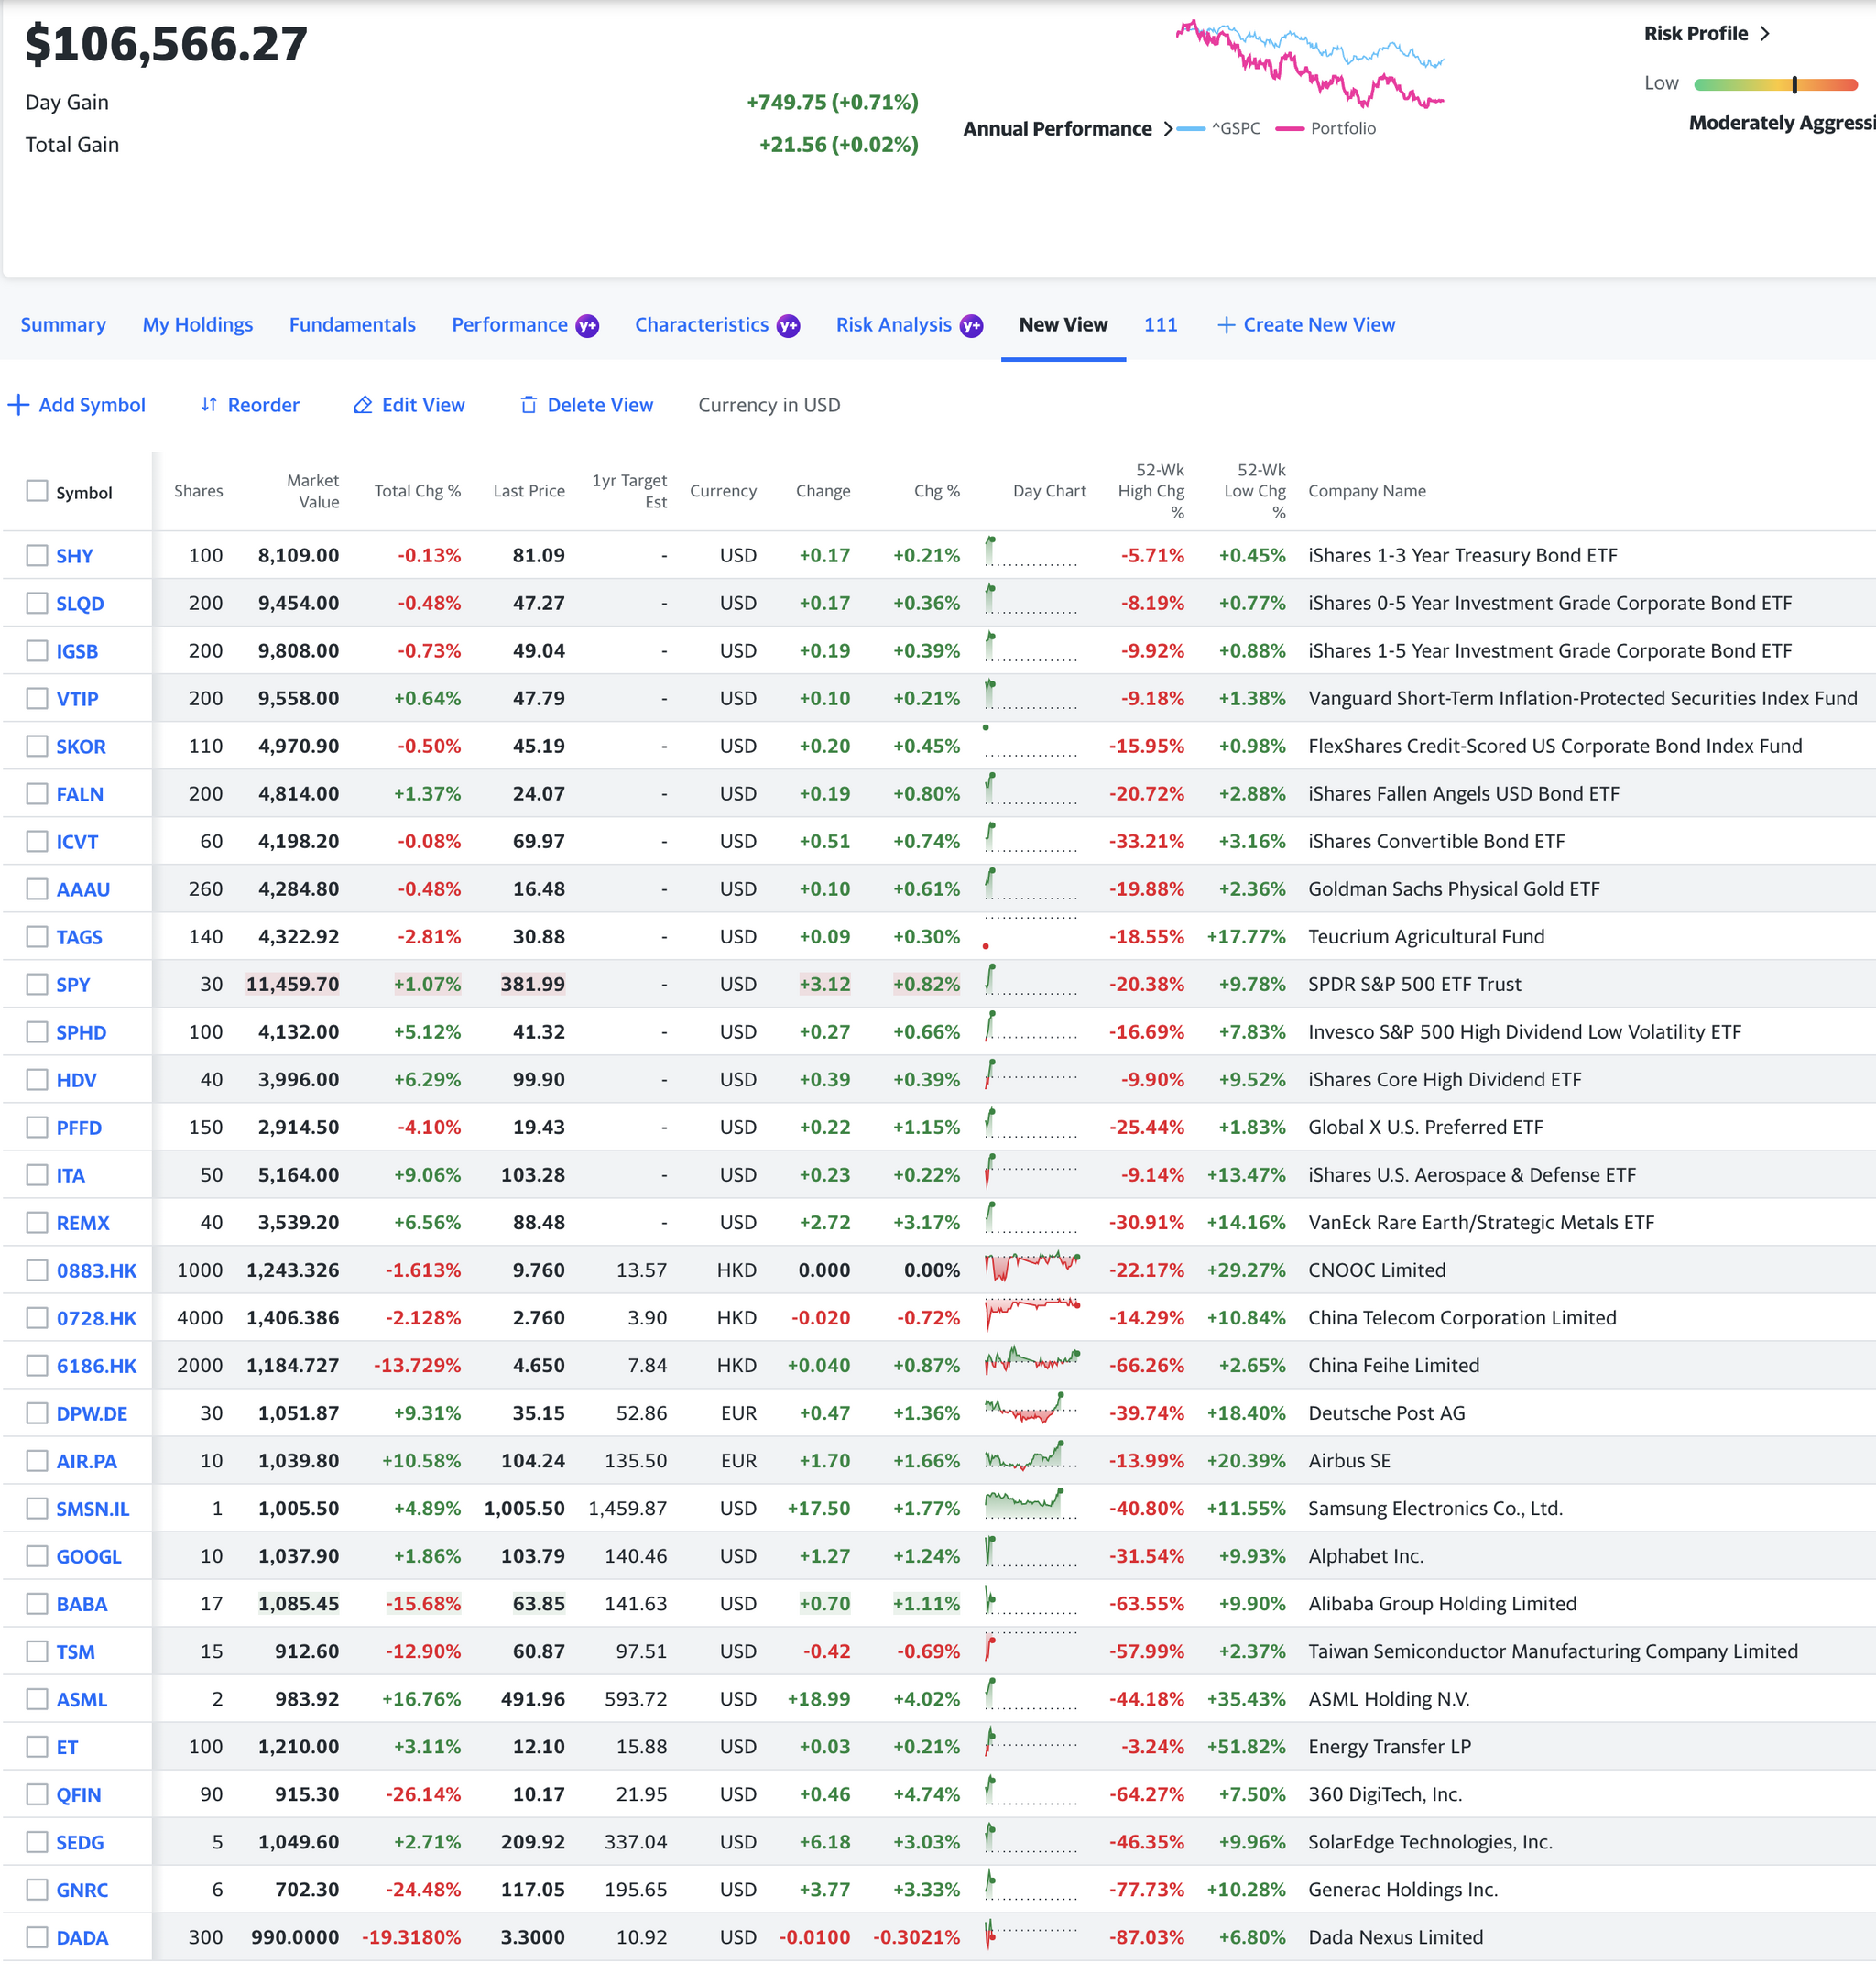
Task: Check the GOOGL row checkbox
Action: pyautogui.click(x=37, y=1556)
